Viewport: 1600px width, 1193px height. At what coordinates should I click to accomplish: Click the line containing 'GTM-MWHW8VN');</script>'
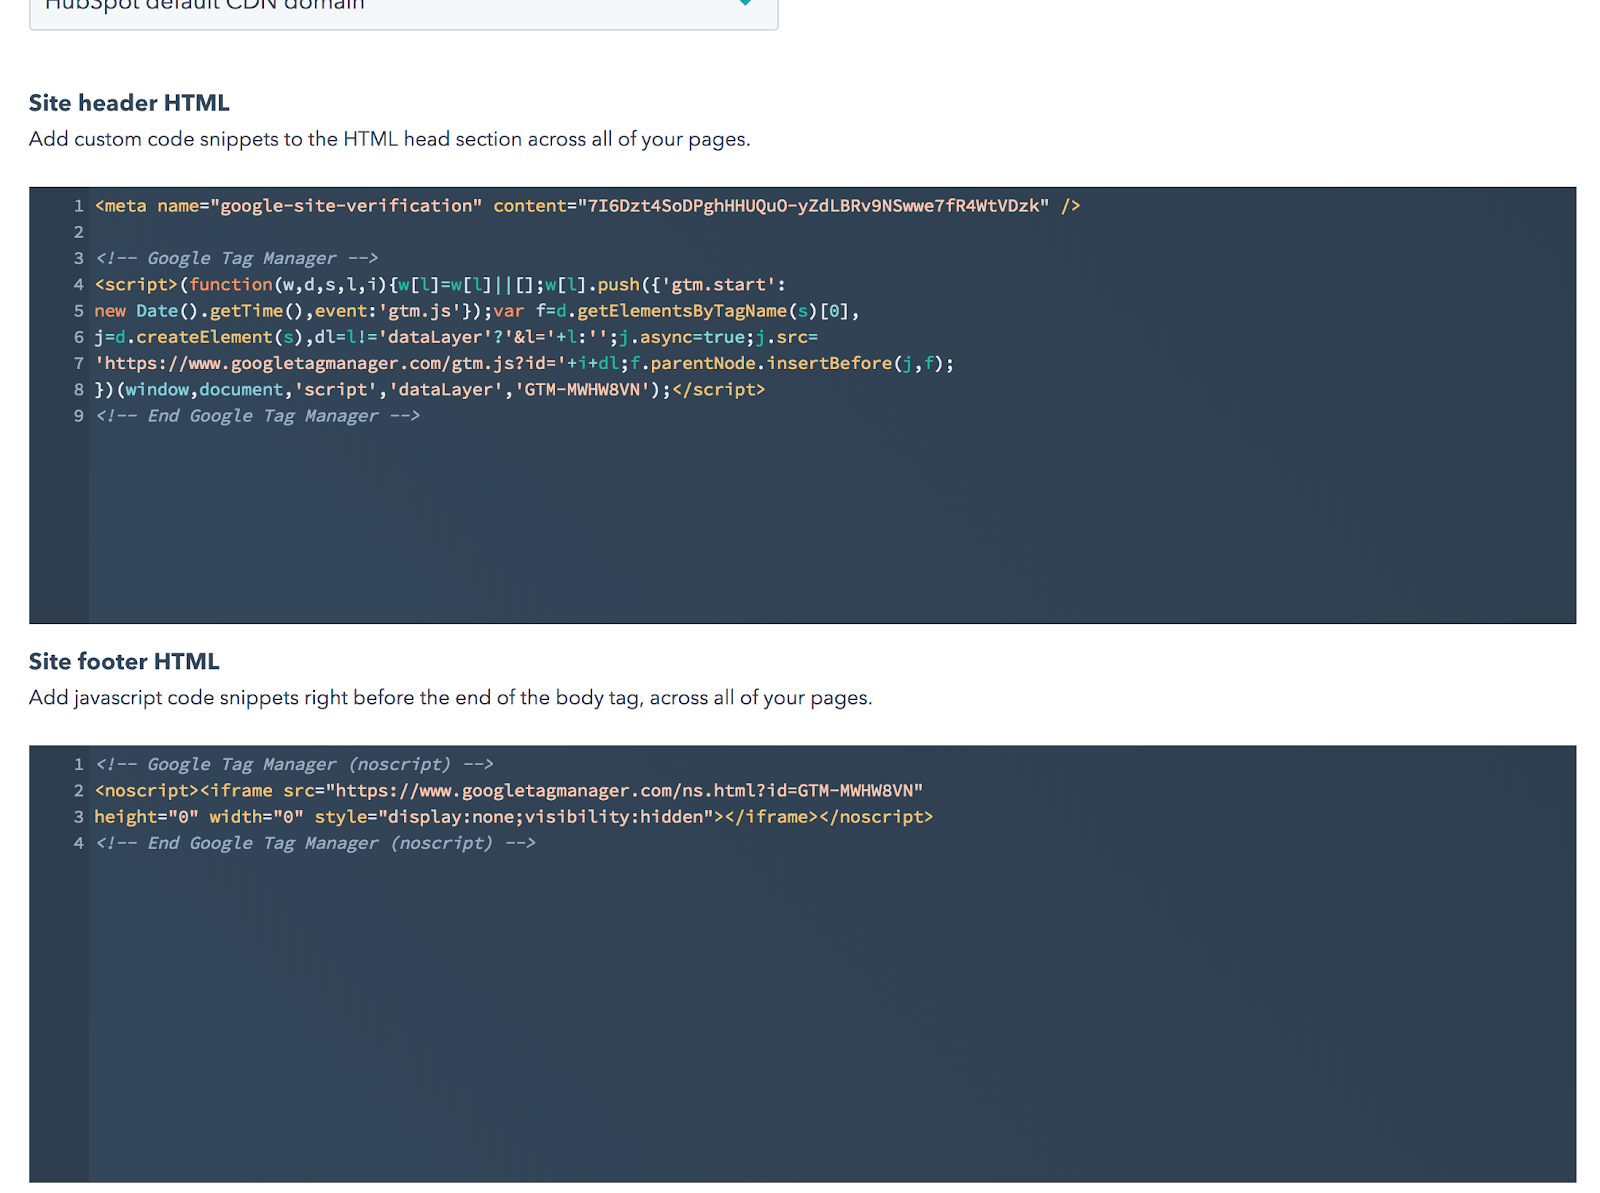[x=430, y=389]
